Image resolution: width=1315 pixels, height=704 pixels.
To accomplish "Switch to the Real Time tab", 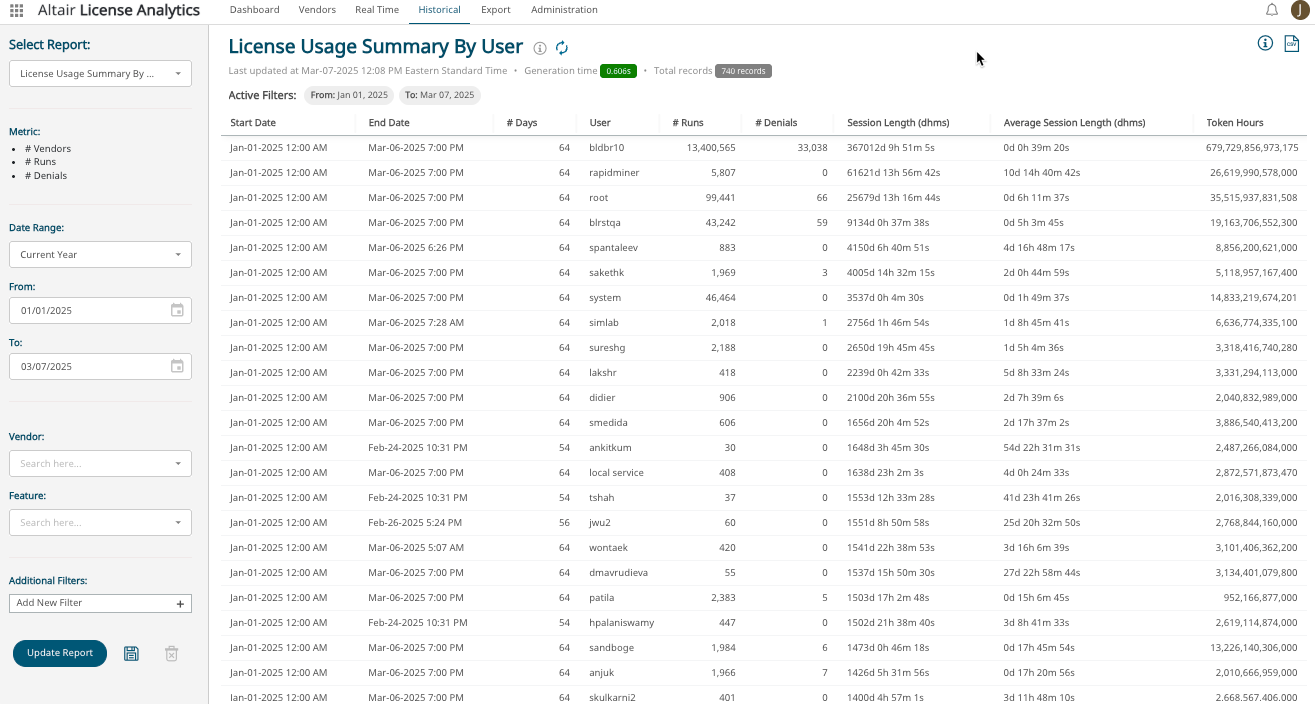I will point(377,10).
